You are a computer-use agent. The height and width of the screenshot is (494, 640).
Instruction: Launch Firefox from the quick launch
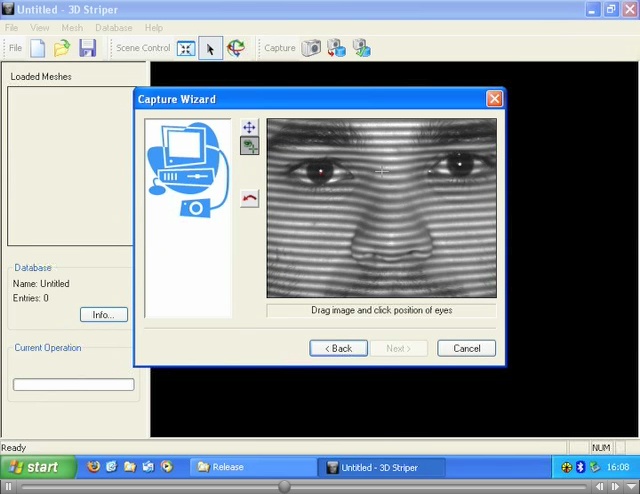[93, 467]
